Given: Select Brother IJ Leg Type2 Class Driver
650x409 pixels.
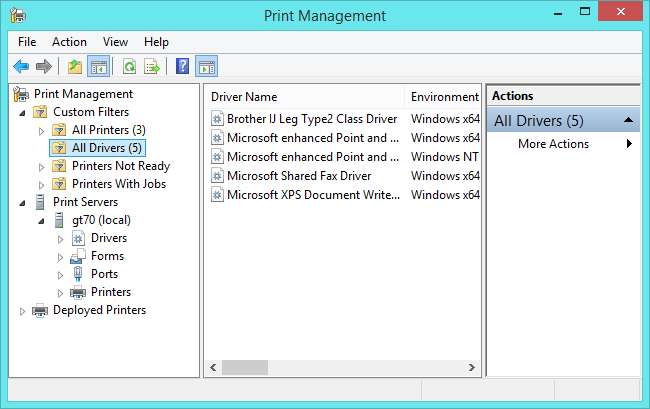Looking at the screenshot, I should click(311, 119).
